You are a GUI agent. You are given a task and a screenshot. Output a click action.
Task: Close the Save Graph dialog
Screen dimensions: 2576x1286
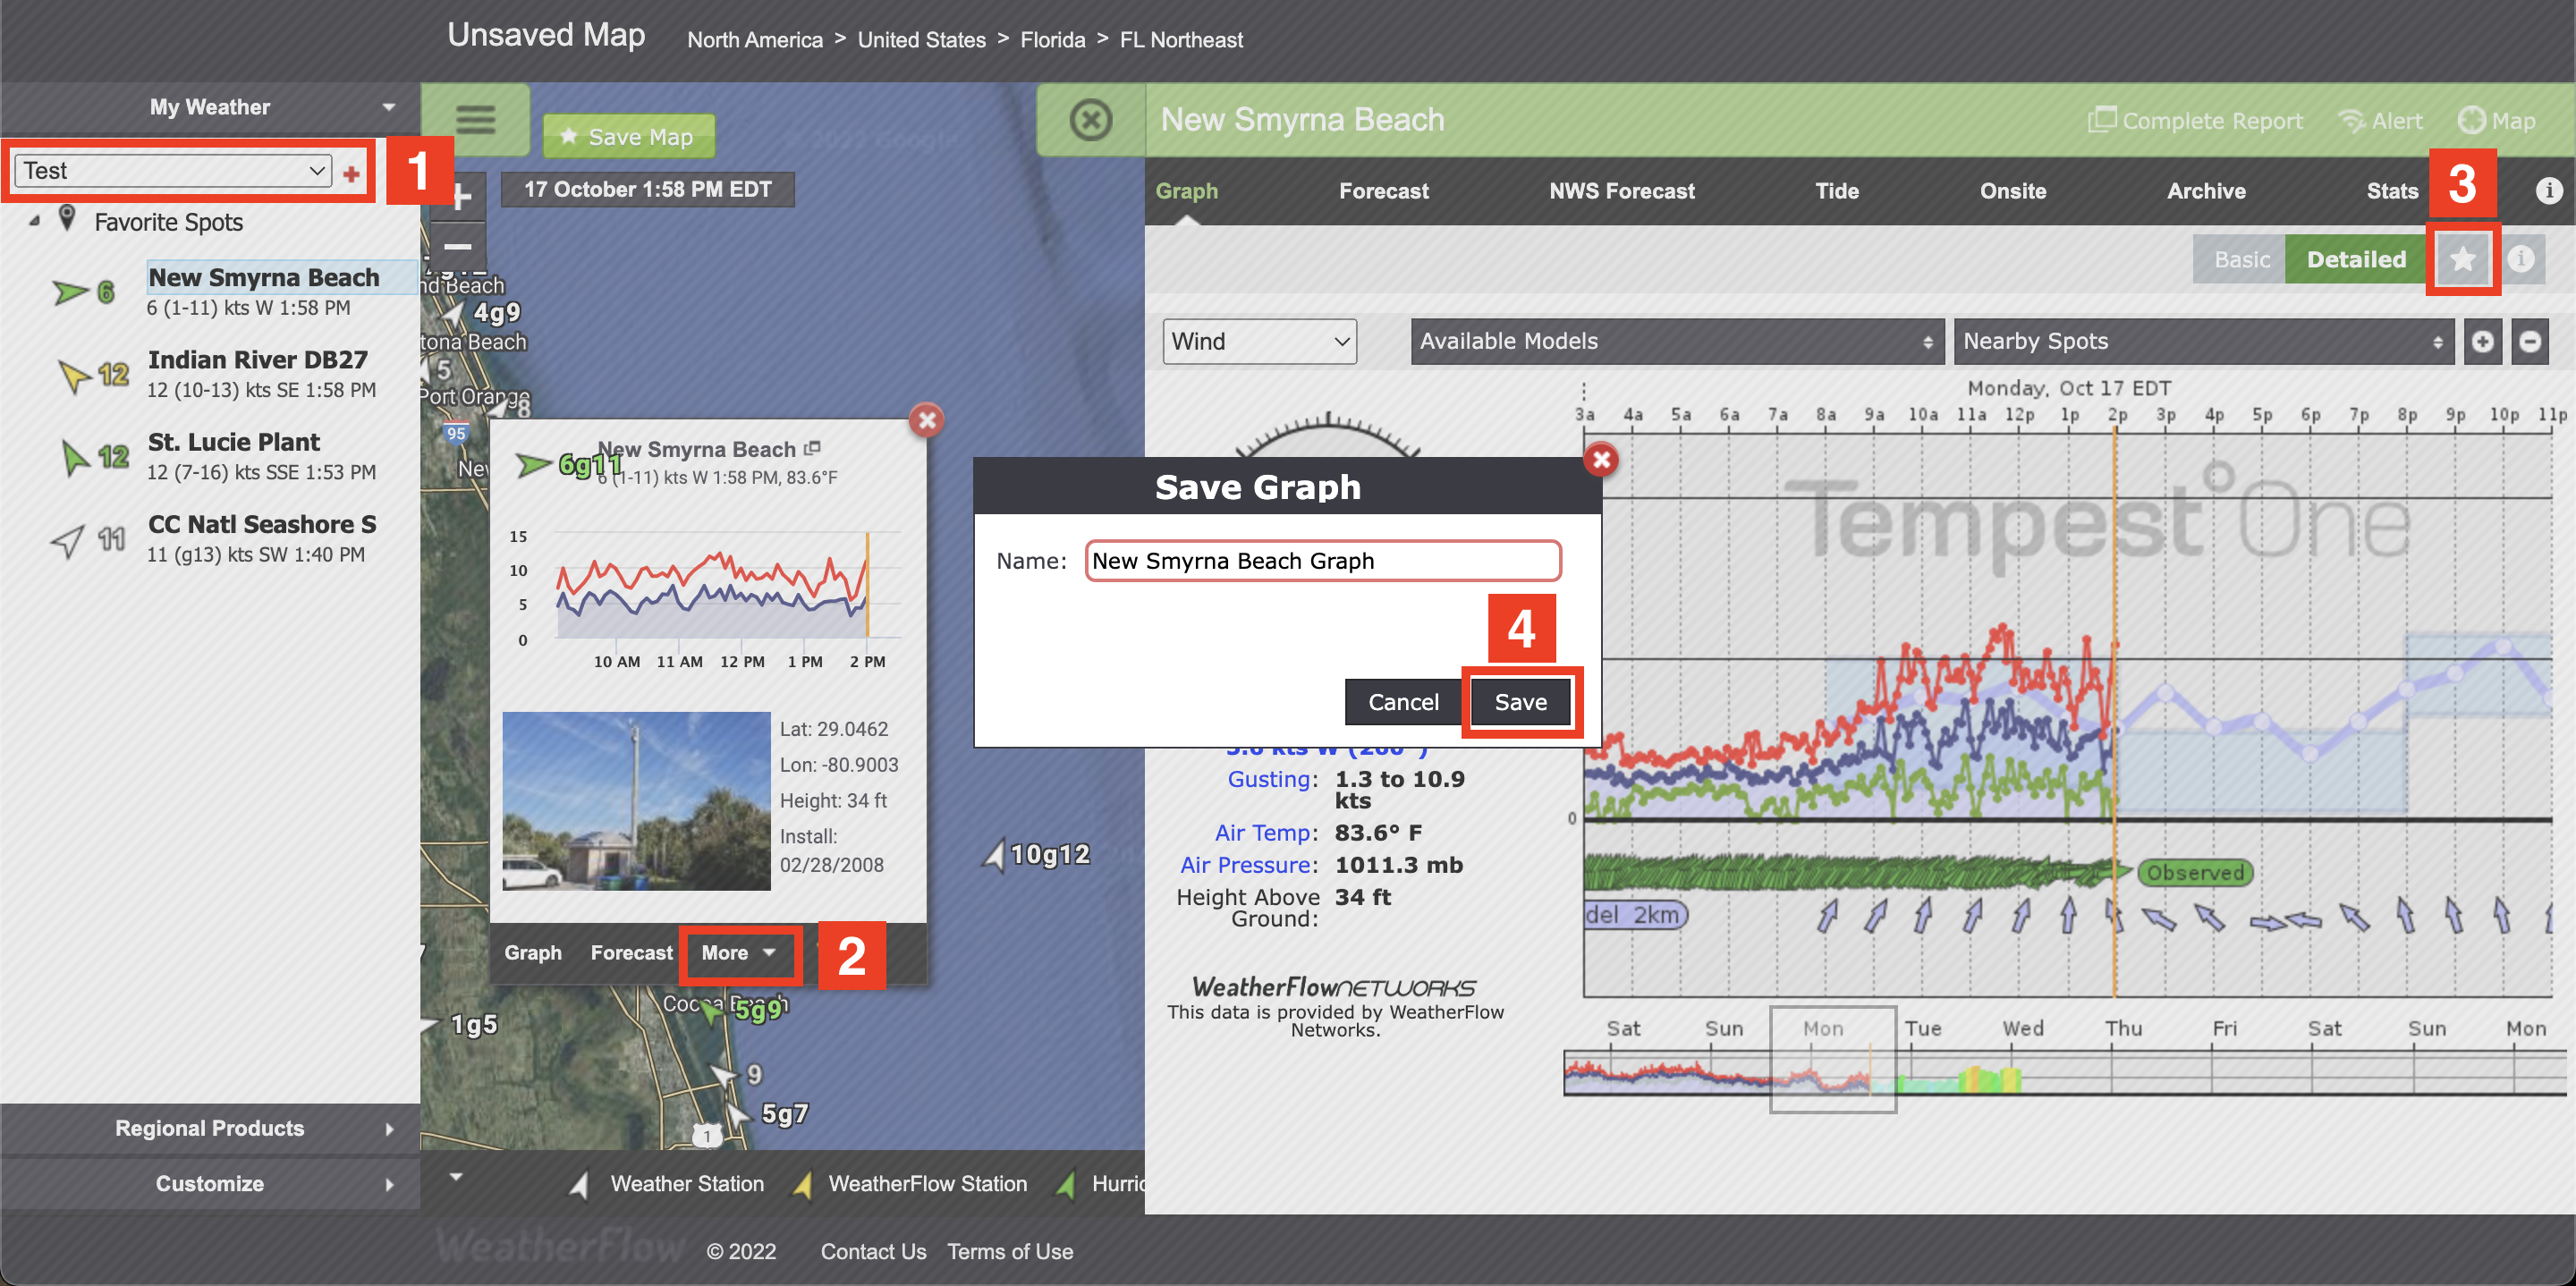(1602, 459)
